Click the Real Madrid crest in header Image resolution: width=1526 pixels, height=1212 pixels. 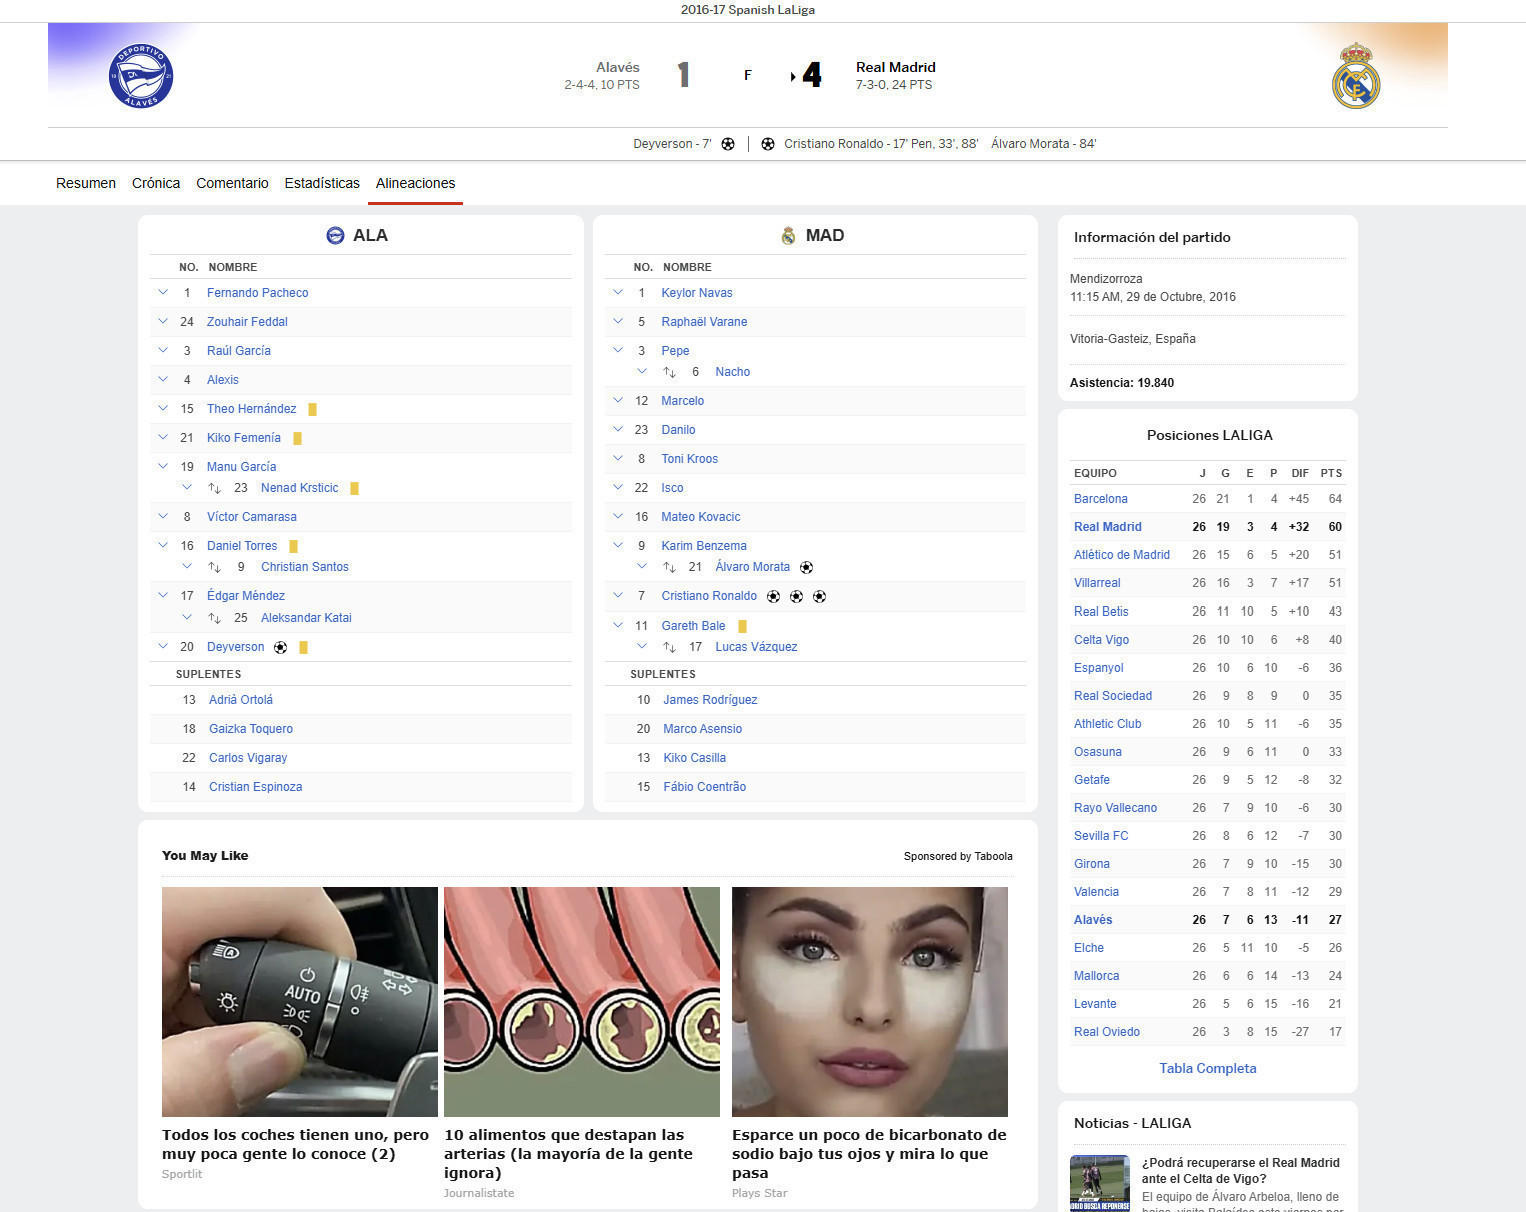pos(1355,76)
